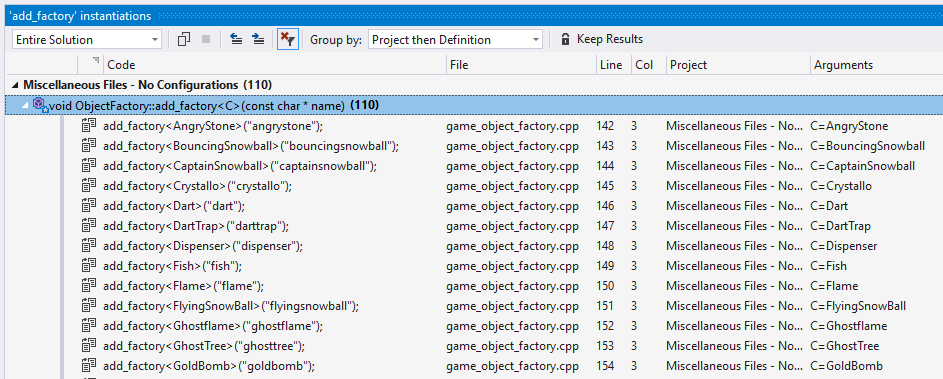943x379 pixels.
Task: Go to next location arrow icon
Action: pyautogui.click(x=258, y=40)
